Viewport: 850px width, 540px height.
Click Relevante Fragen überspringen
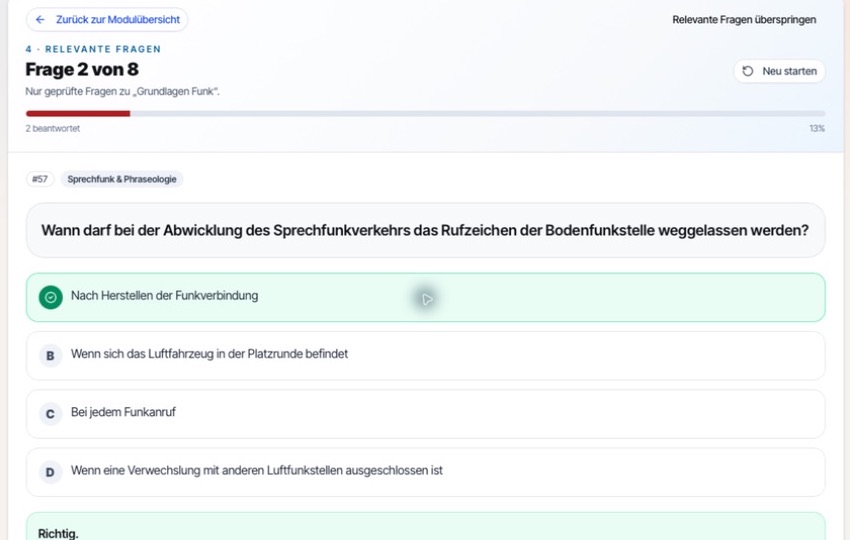coord(744,20)
